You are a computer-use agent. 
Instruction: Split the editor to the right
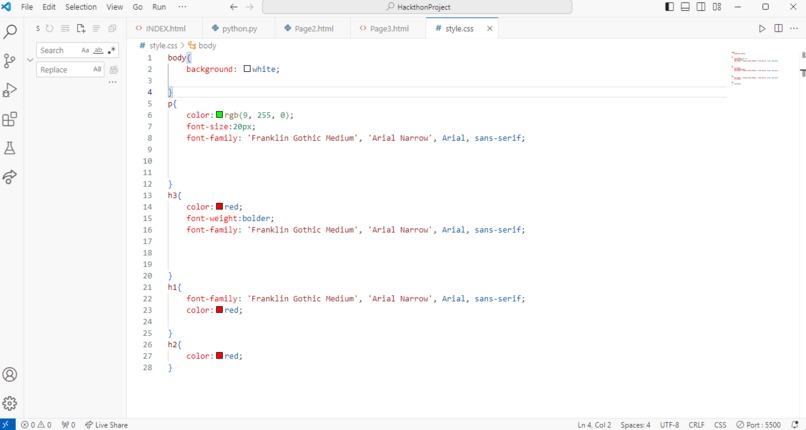pyautogui.click(x=778, y=28)
